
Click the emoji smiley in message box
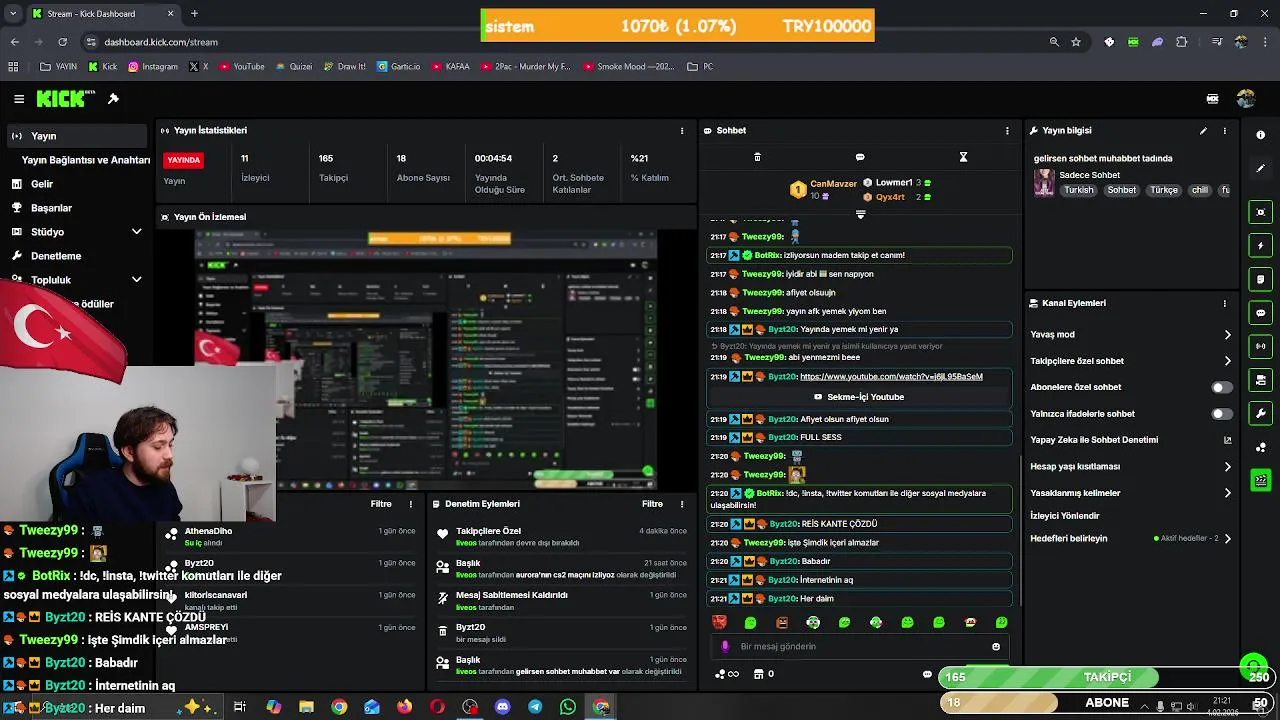point(996,647)
